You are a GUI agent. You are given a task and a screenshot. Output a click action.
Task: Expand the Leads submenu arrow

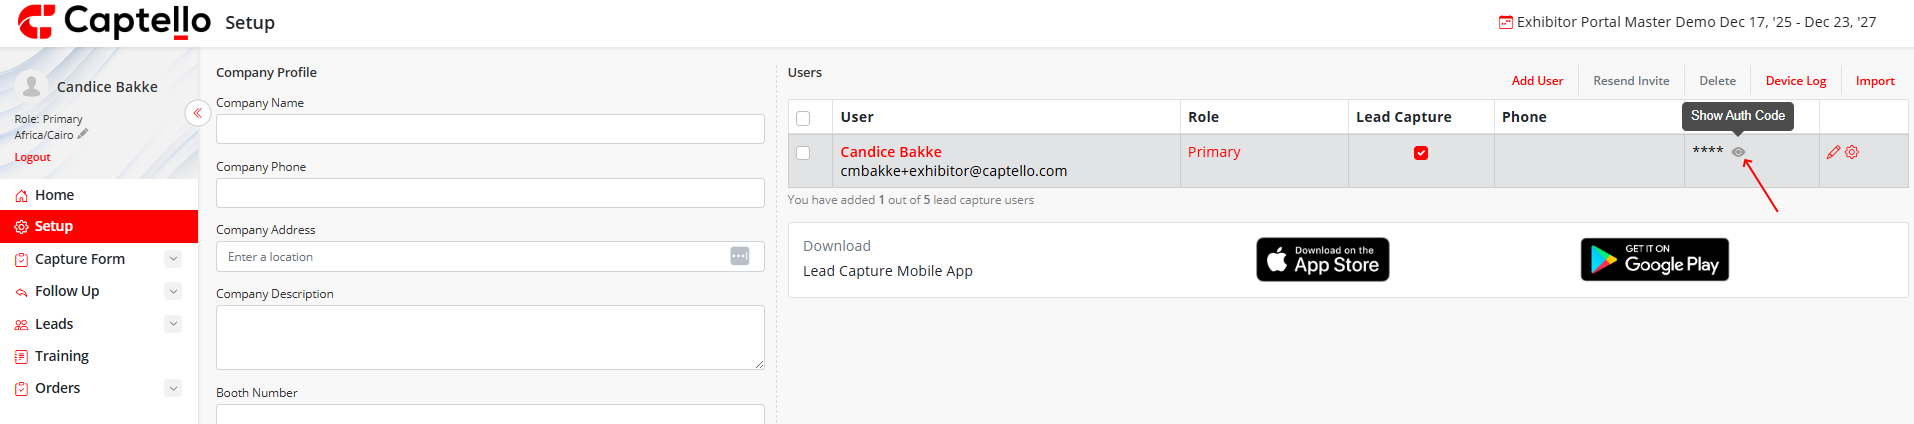point(173,324)
